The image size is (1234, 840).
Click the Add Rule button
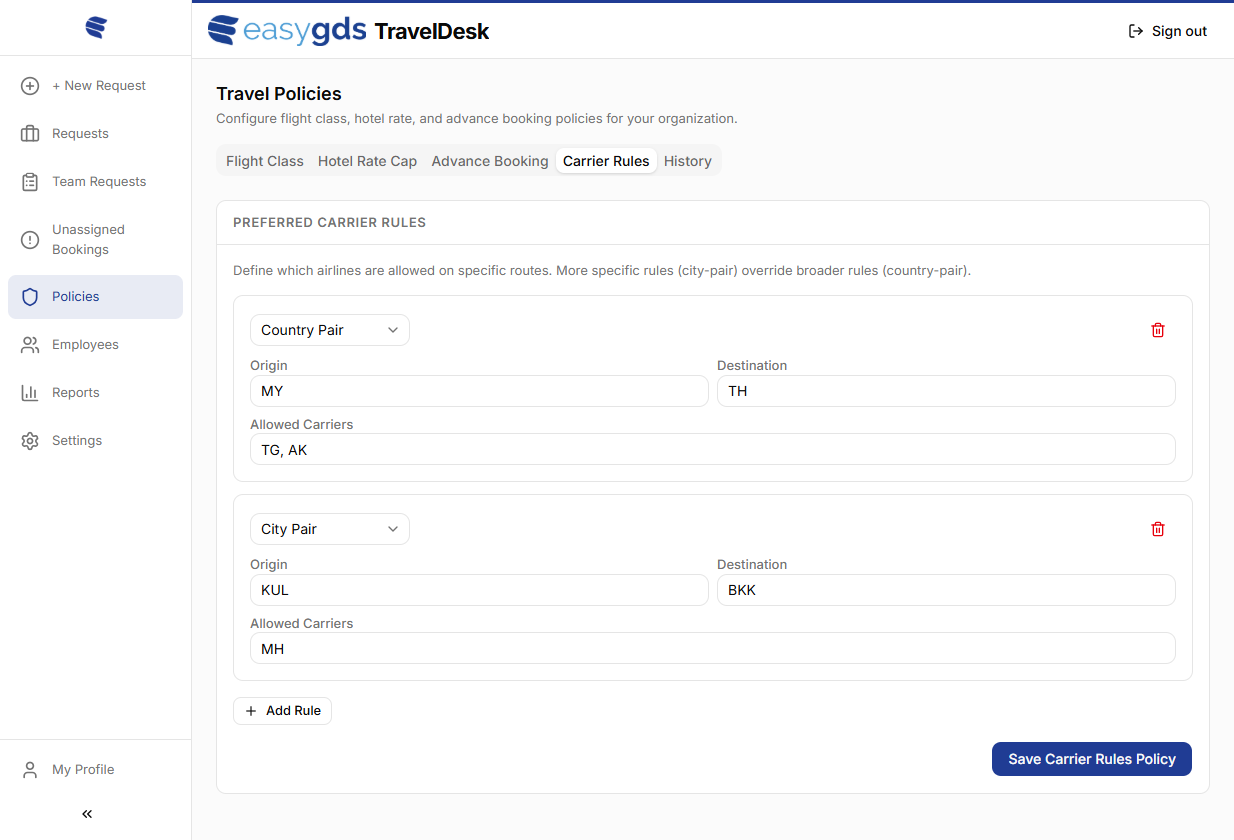pyautogui.click(x=282, y=711)
